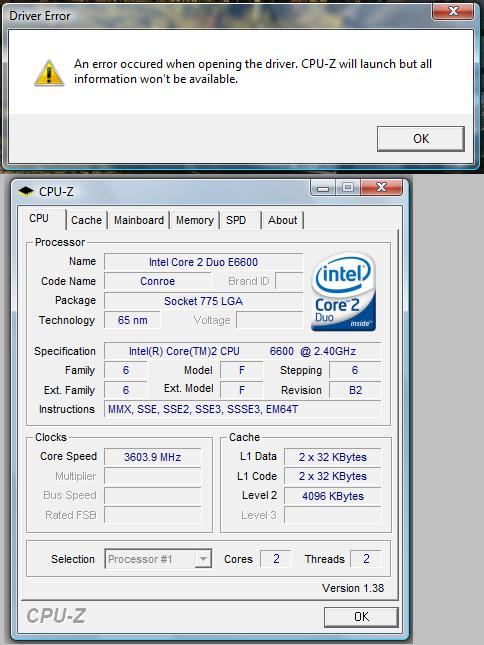Click the Specification field text
This screenshot has height=645, width=484.
click(x=243, y=351)
